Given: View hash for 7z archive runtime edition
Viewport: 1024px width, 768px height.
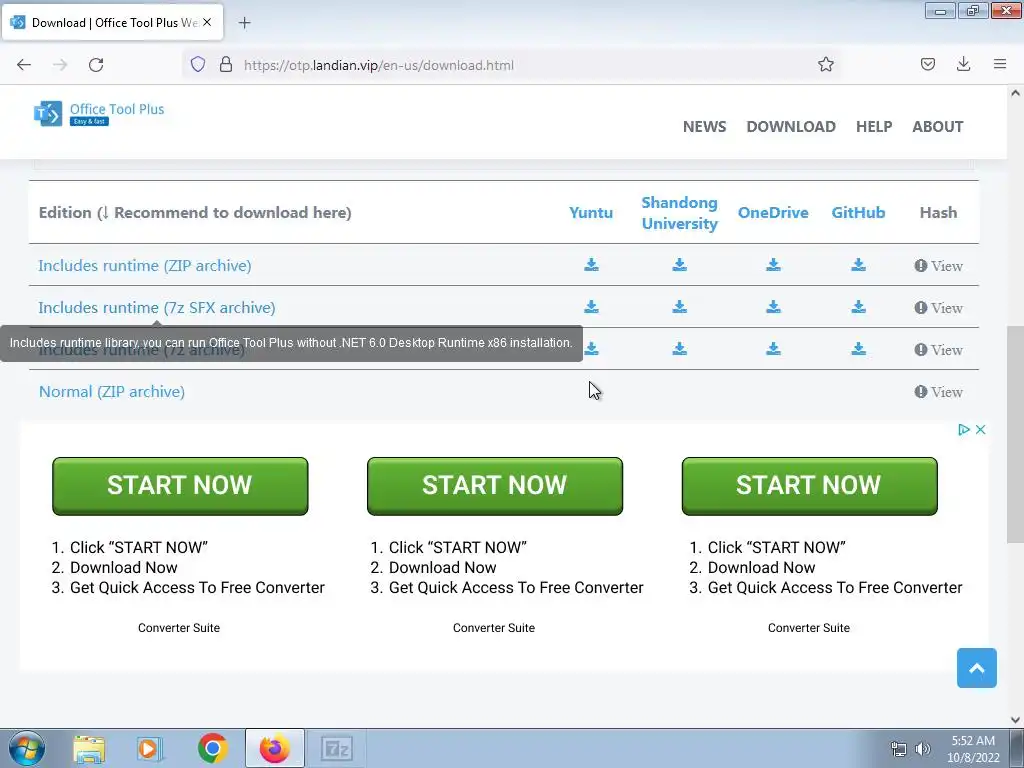Looking at the screenshot, I should (938, 350).
